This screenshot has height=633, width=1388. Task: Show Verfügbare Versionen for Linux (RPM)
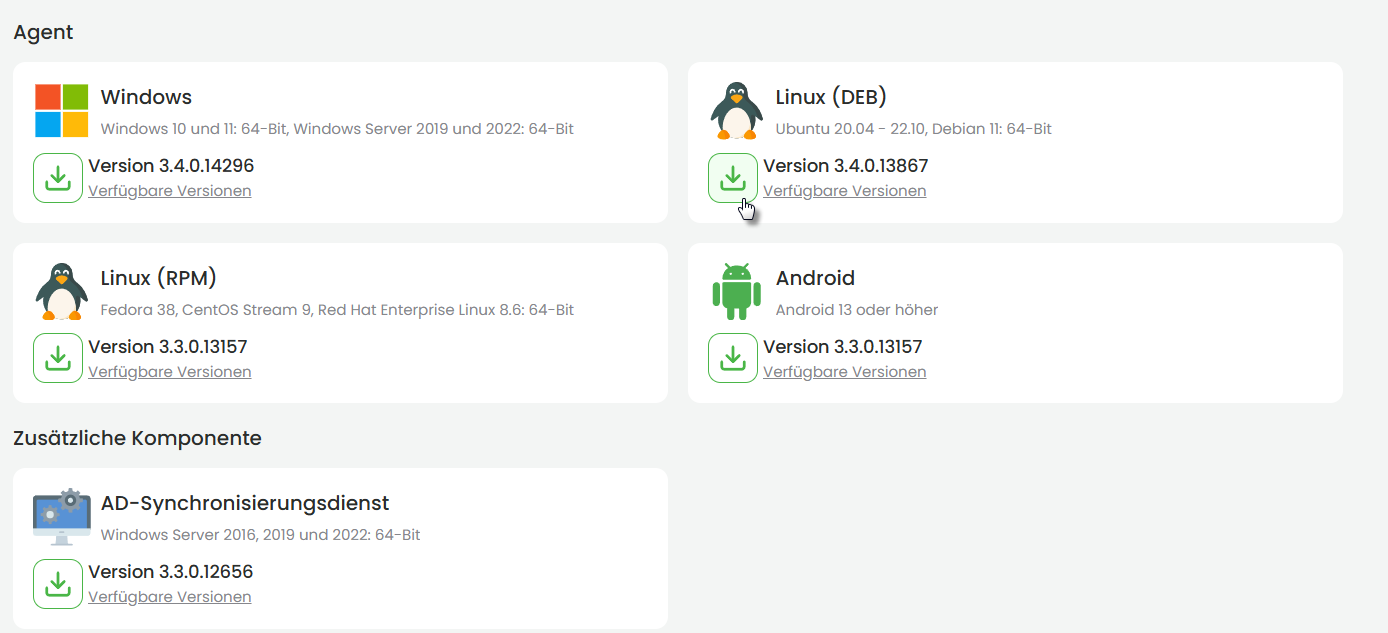(170, 372)
